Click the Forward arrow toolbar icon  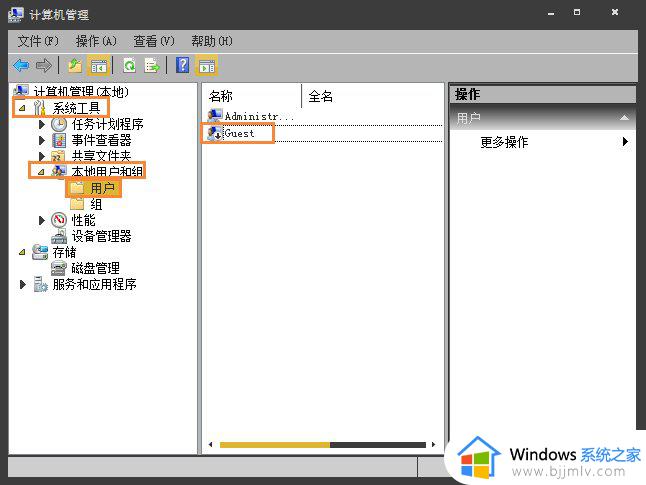[x=44, y=66]
